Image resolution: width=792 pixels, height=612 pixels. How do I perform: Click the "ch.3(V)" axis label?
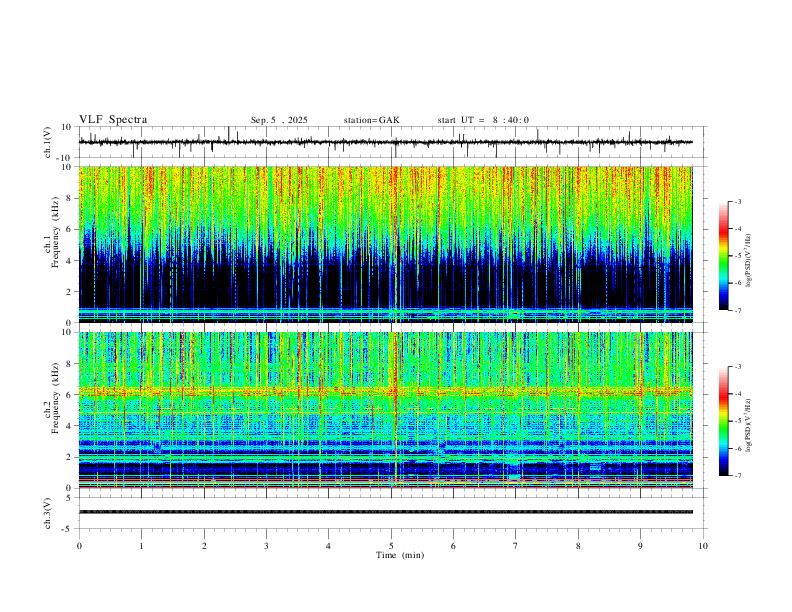point(47,514)
